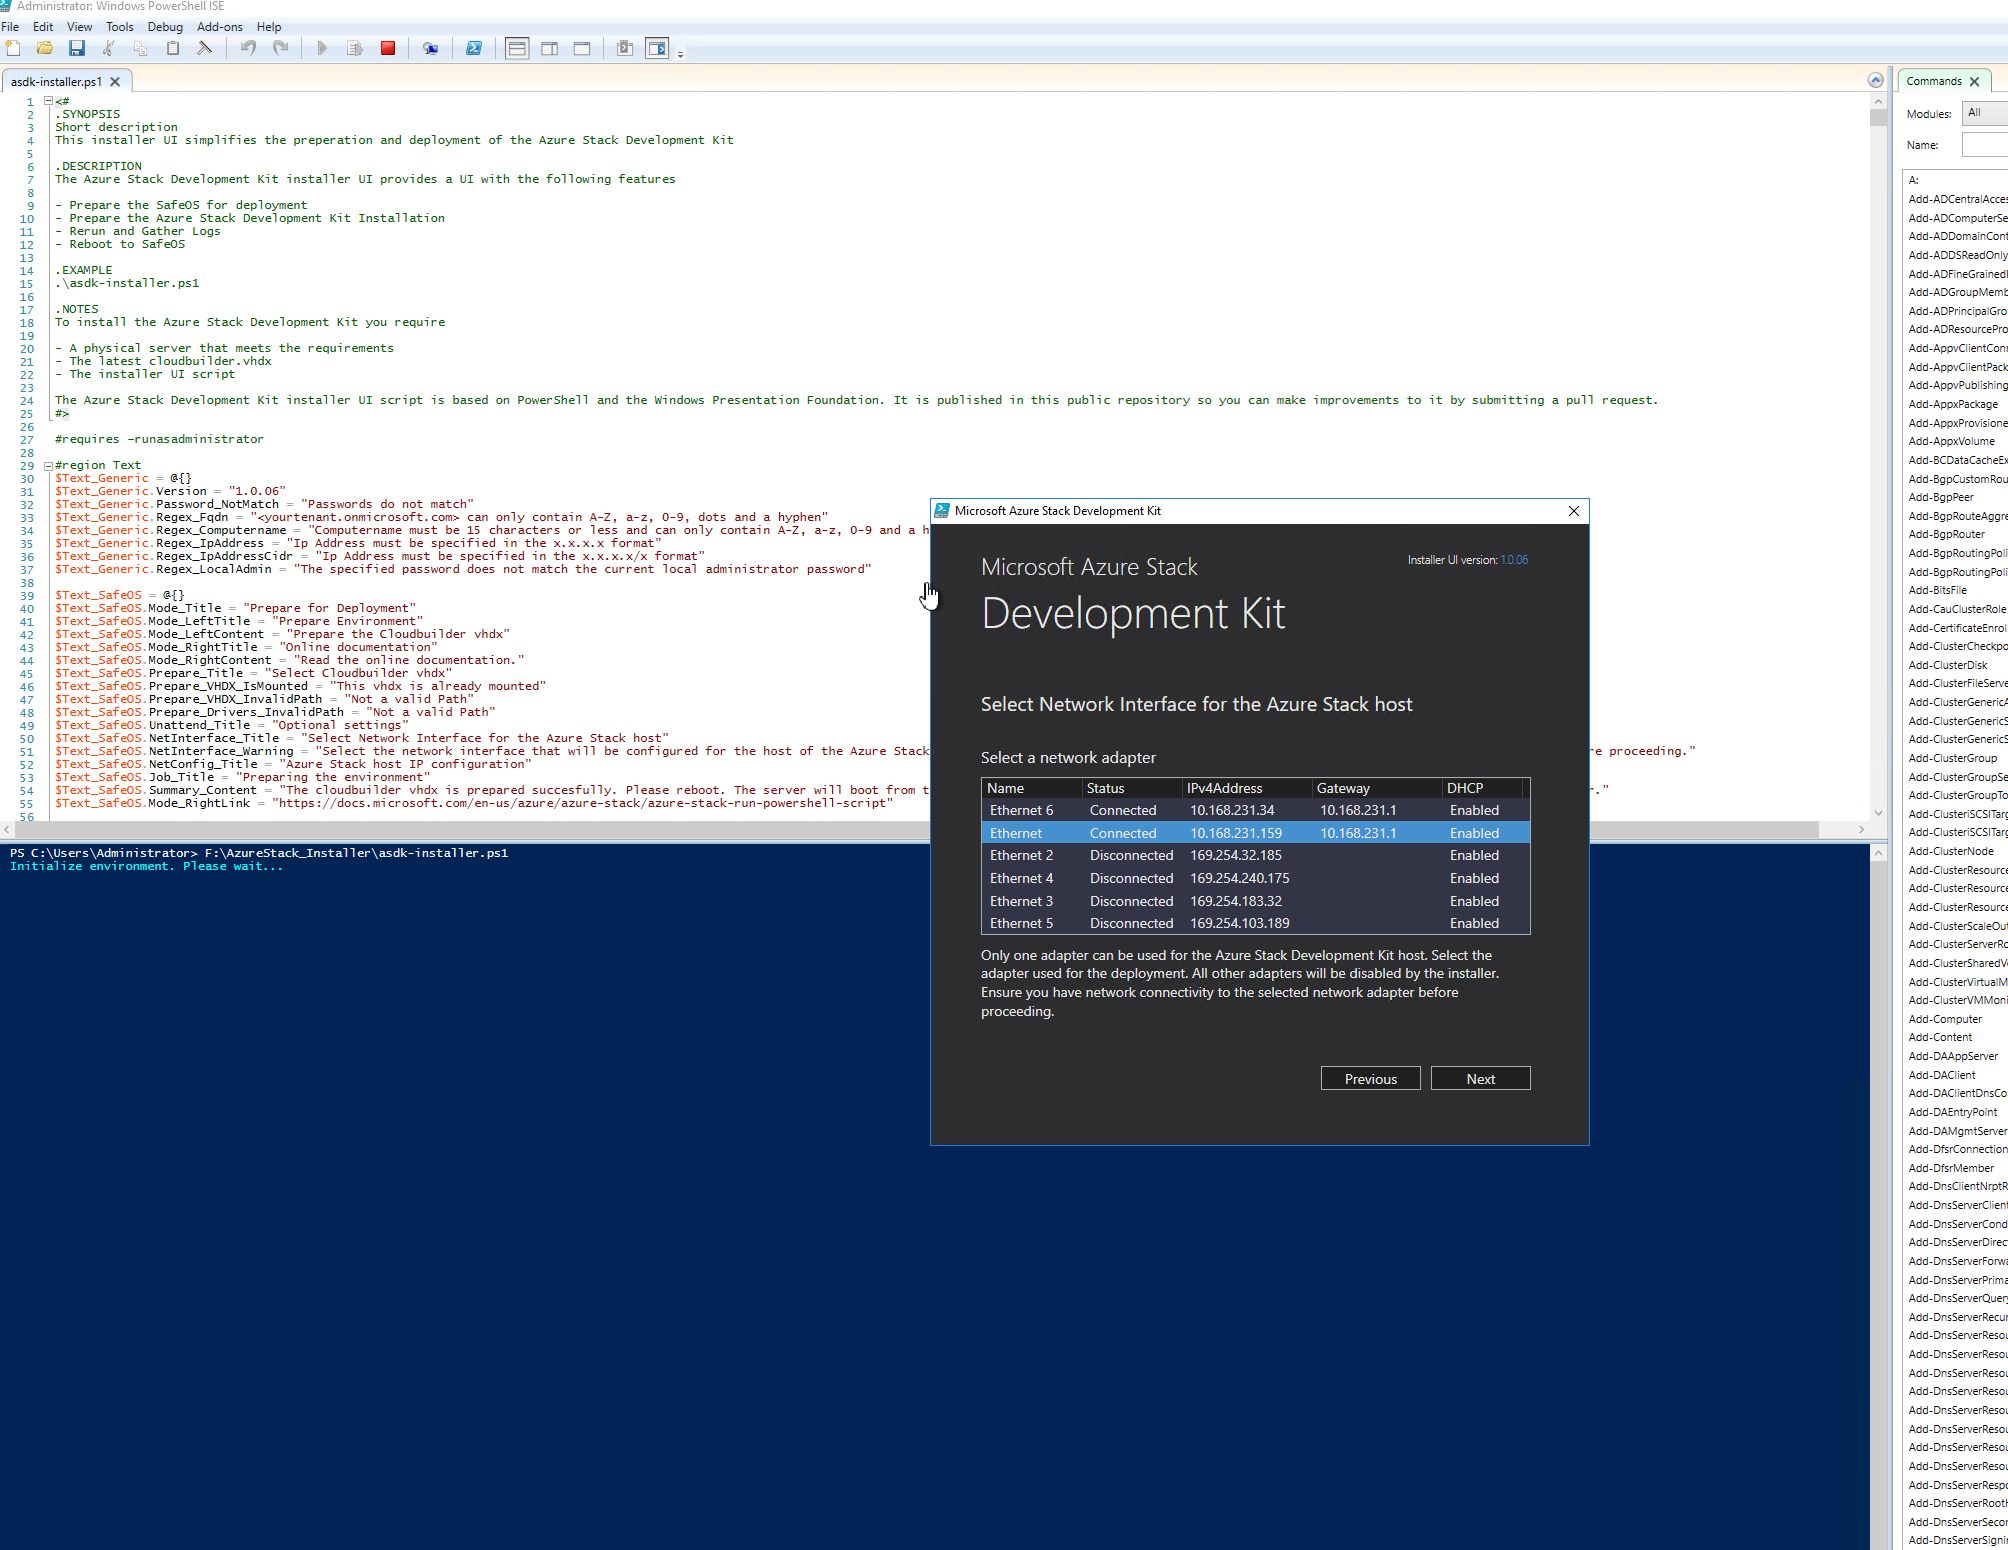Select the Ethernet 4 adapter row
Screen dimensions: 2008x1550
pos(1256,878)
